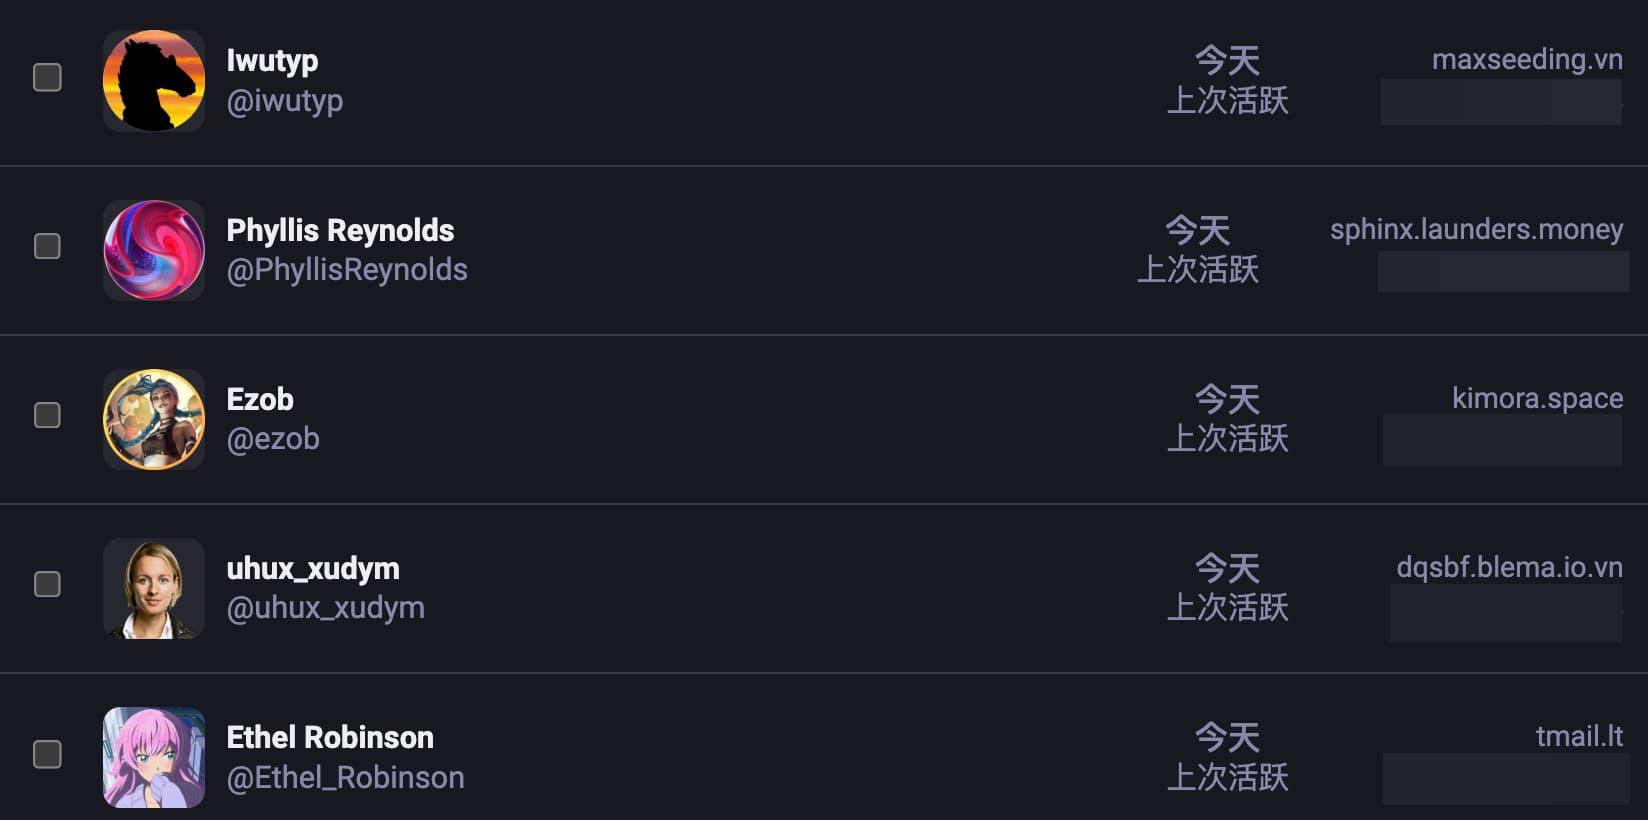Screen dimensions: 1648x820
Task: Open the @ezob handle link
Action: (x=273, y=439)
